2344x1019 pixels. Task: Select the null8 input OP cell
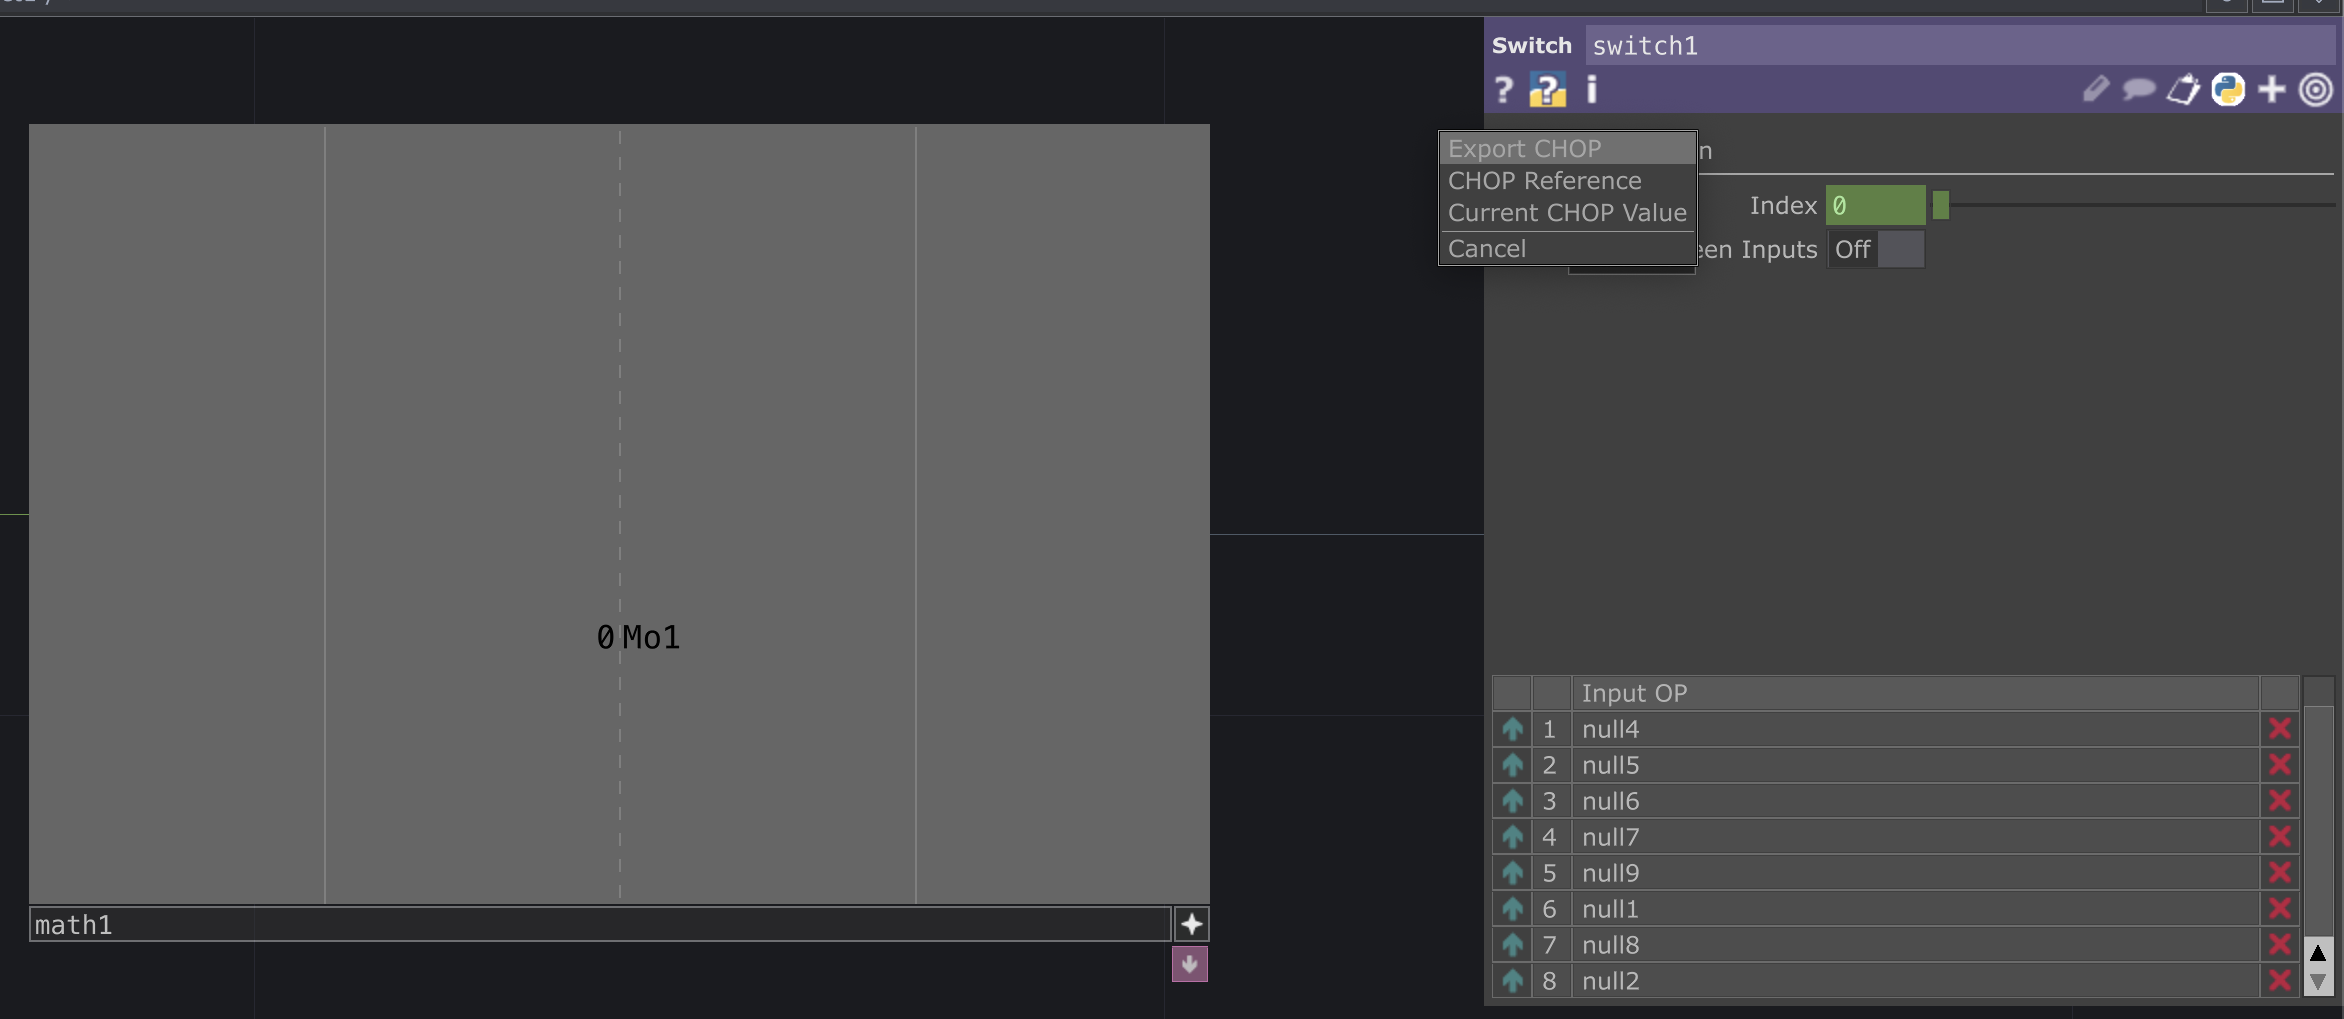[x=1915, y=945]
